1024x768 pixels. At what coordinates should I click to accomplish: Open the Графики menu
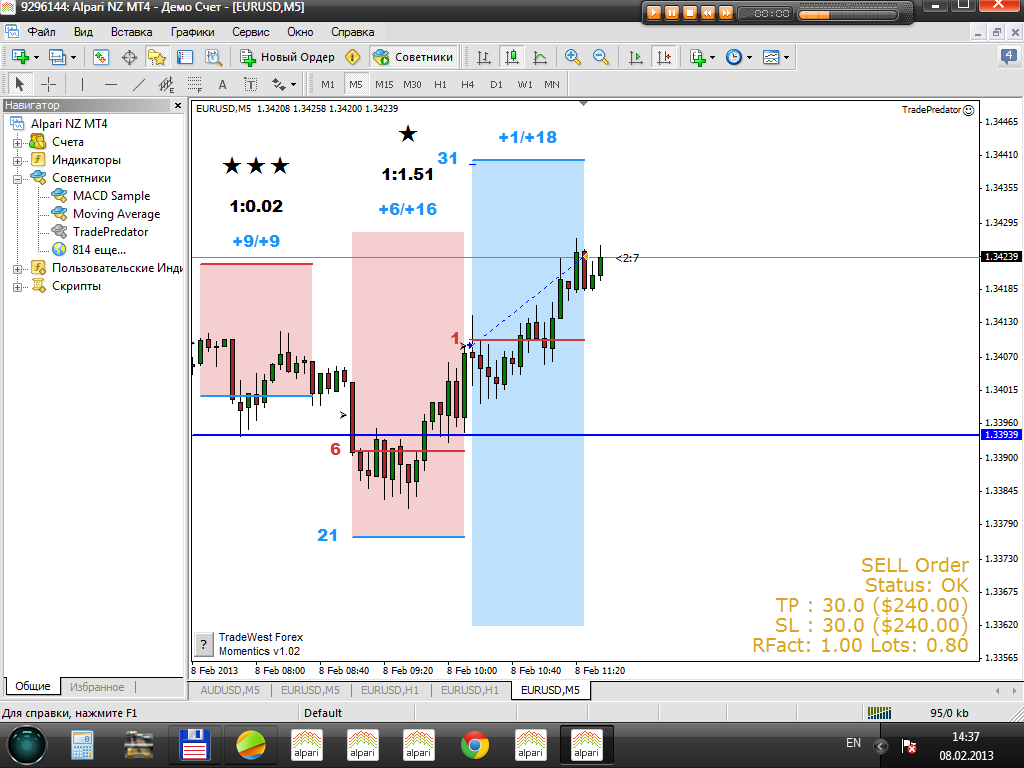click(x=193, y=31)
